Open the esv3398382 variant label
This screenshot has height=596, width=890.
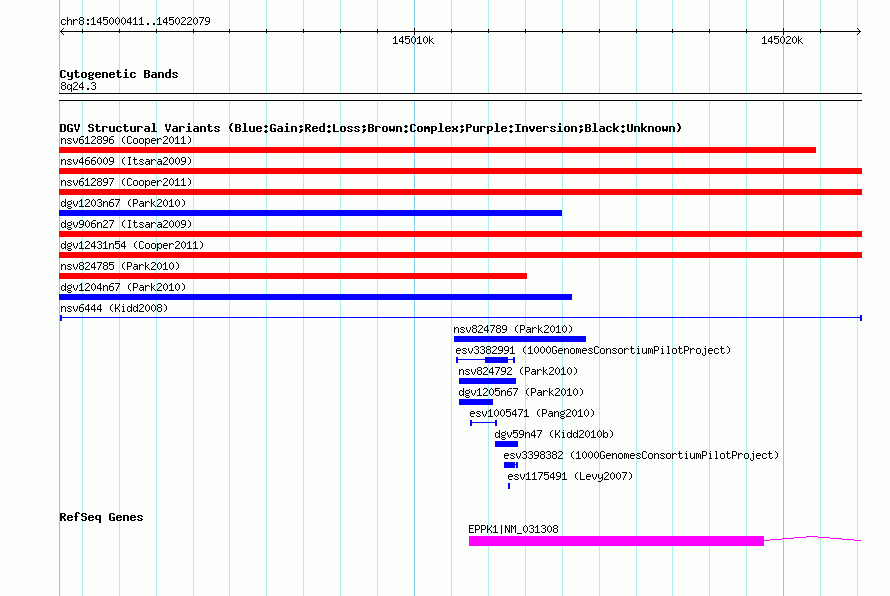641,455
